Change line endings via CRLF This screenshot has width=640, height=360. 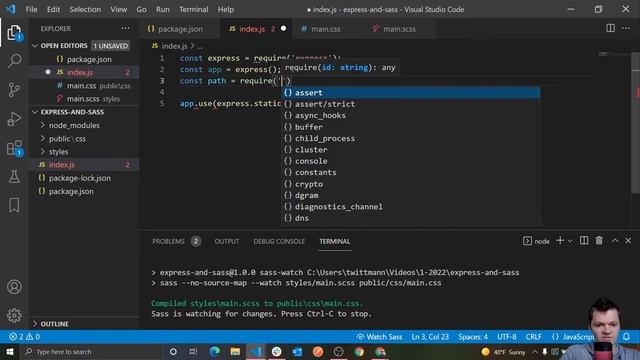click(x=533, y=337)
